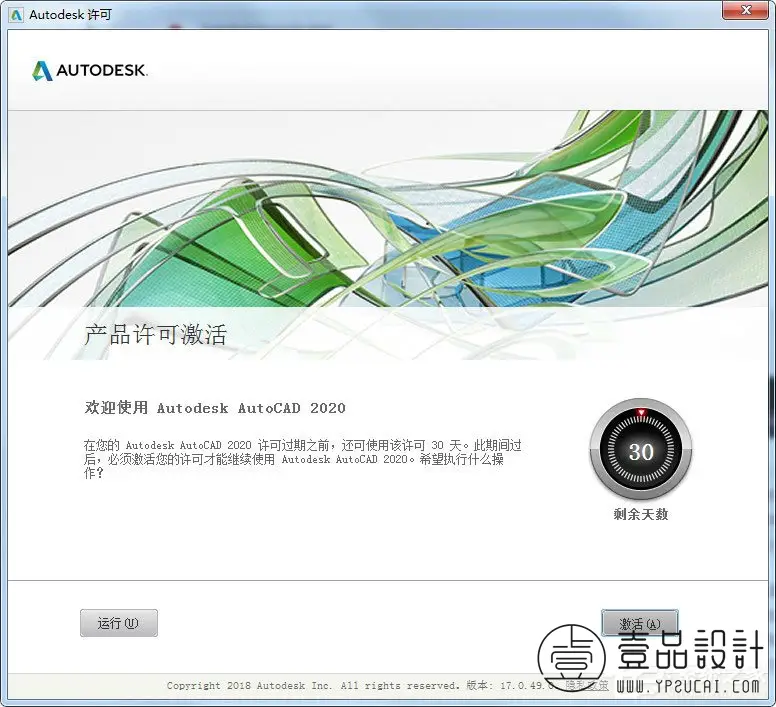Click the Autodesk logo in header
776x707 pixels.
click(90, 71)
